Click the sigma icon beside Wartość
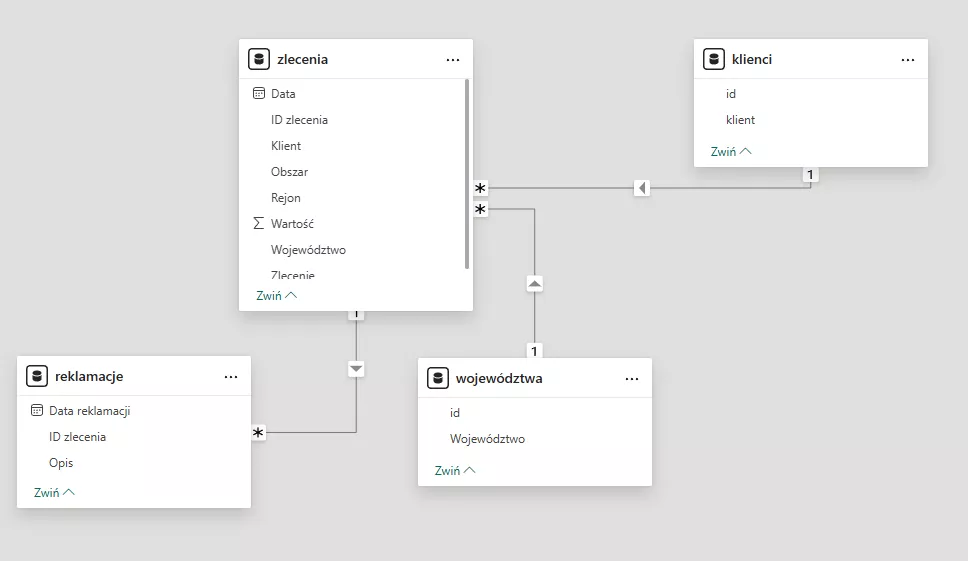 [259, 224]
